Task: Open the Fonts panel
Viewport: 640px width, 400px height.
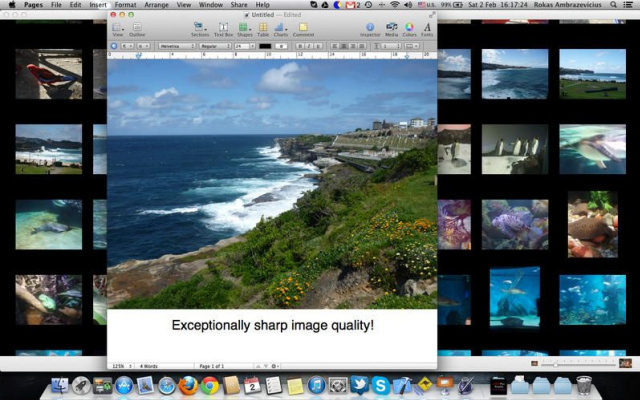Action: click(x=427, y=28)
